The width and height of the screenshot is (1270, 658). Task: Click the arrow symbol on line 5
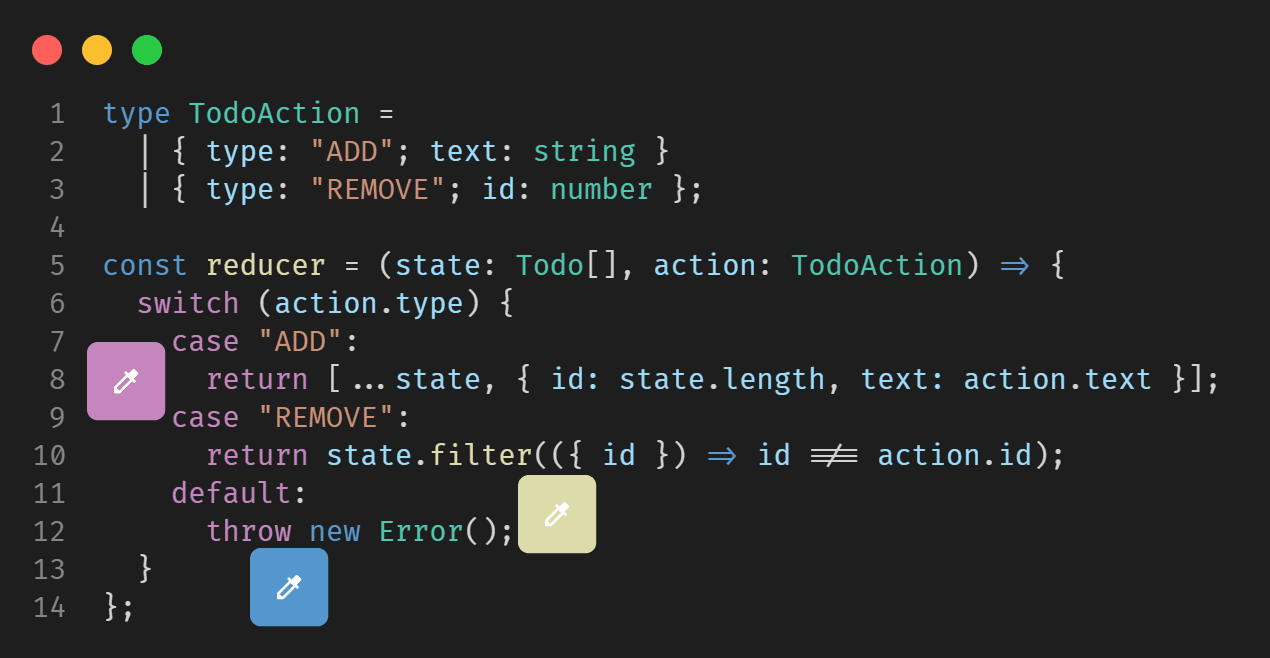pyautogui.click(x=1013, y=265)
